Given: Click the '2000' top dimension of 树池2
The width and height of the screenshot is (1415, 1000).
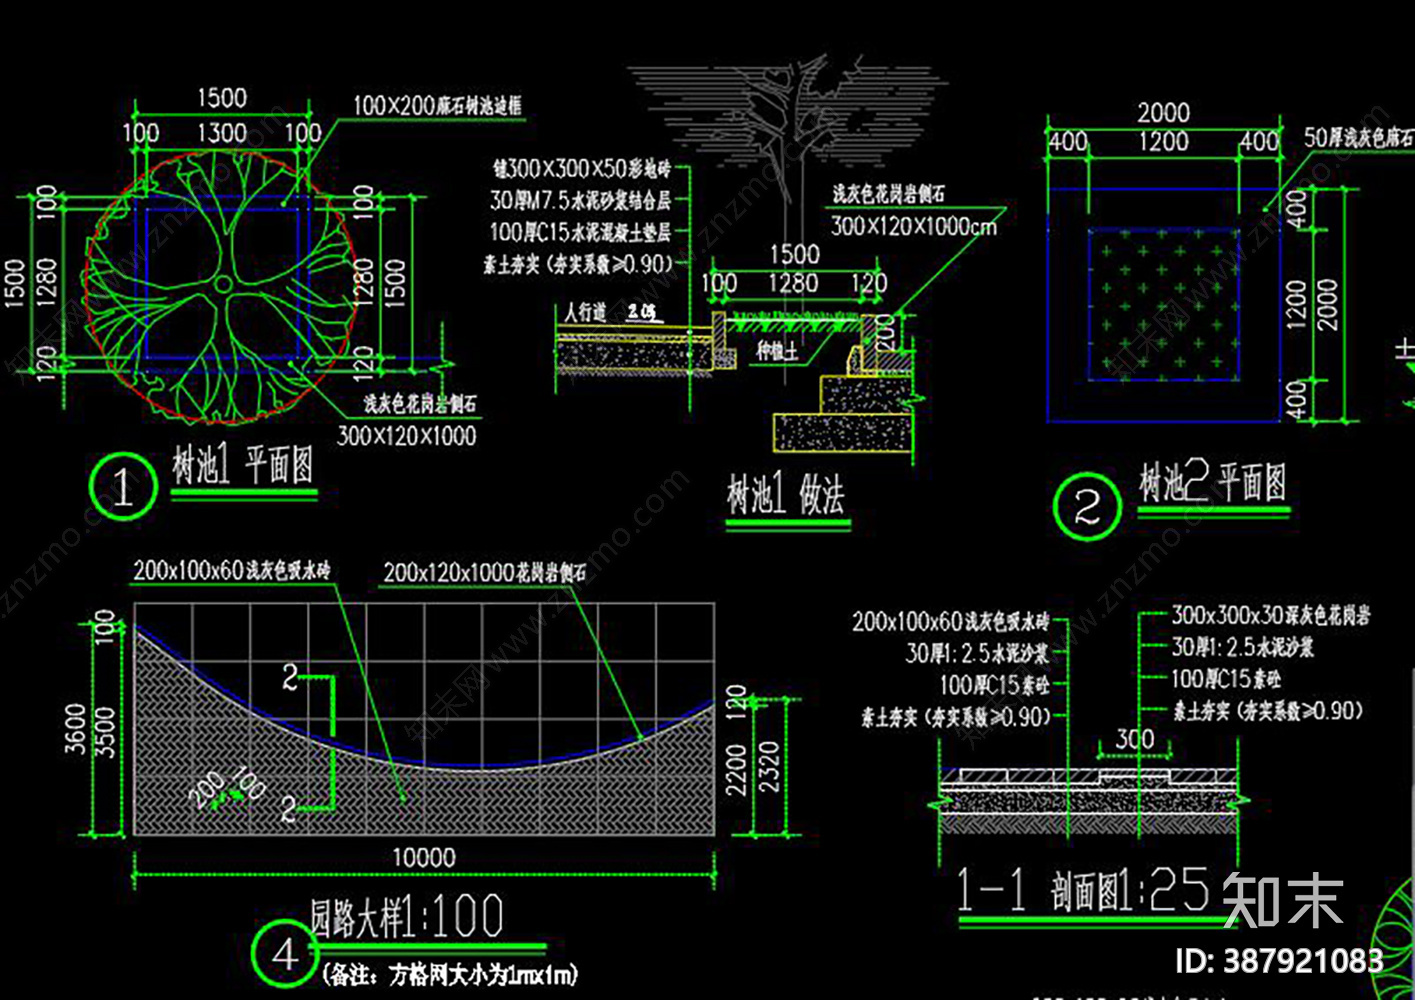Looking at the screenshot, I should pos(1163,113).
